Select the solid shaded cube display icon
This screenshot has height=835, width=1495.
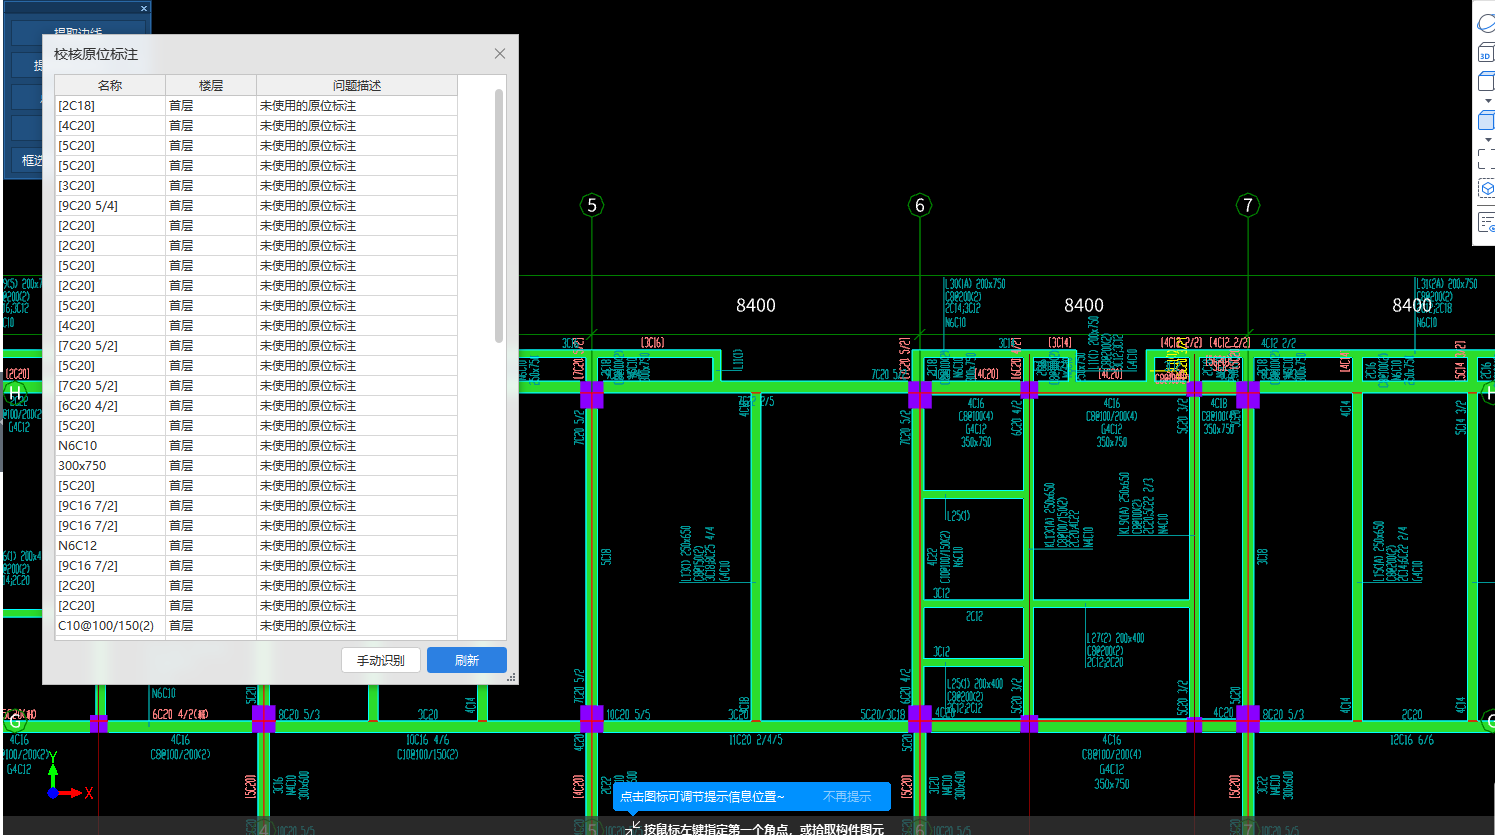(1487, 120)
